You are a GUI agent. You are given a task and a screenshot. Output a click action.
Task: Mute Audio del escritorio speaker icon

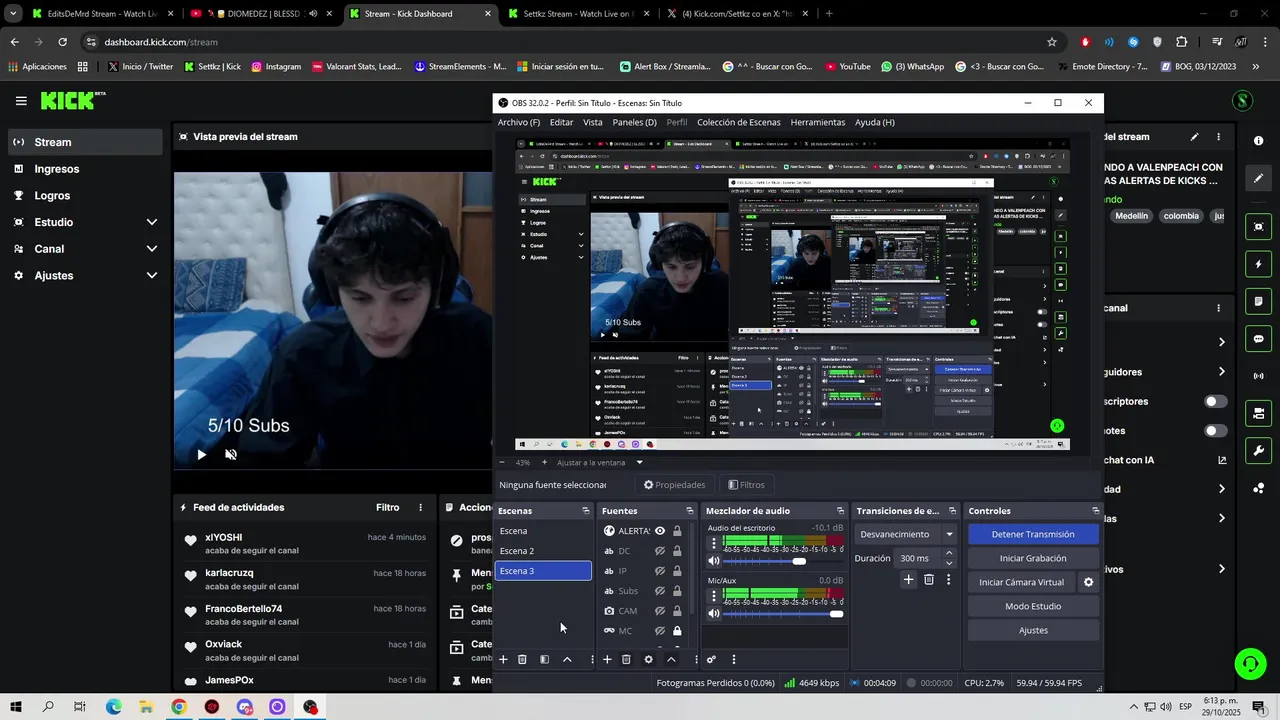[x=714, y=561]
